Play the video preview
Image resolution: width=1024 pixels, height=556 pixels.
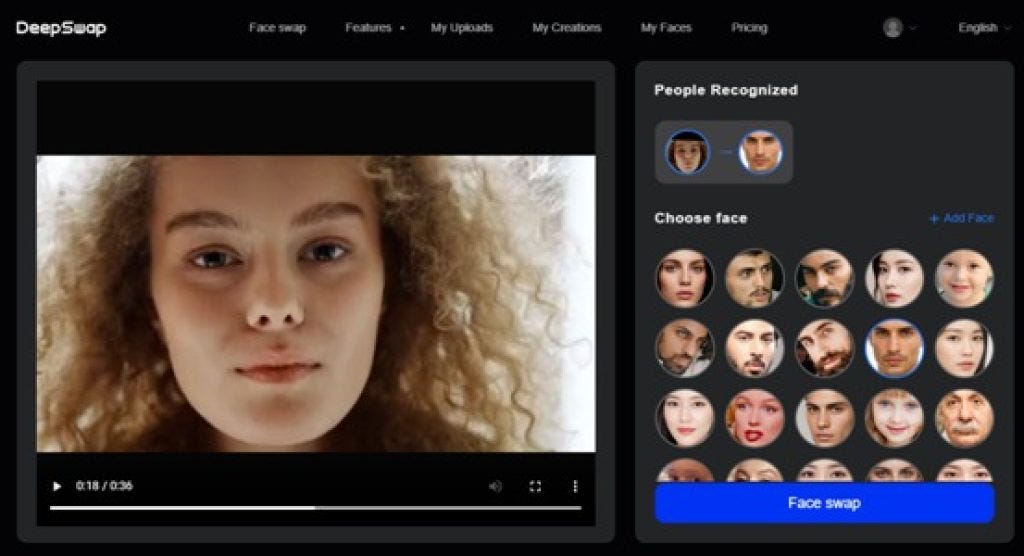coord(57,486)
